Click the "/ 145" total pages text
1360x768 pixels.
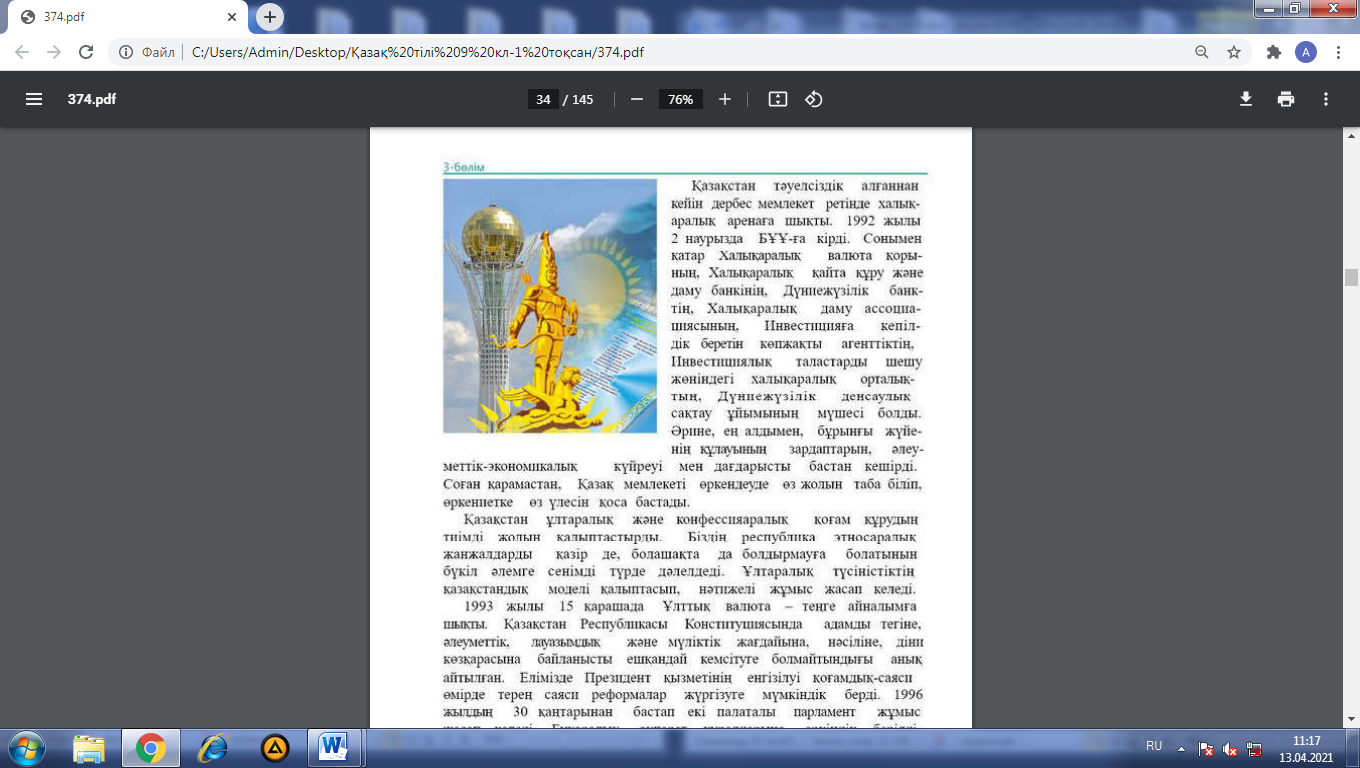(578, 99)
